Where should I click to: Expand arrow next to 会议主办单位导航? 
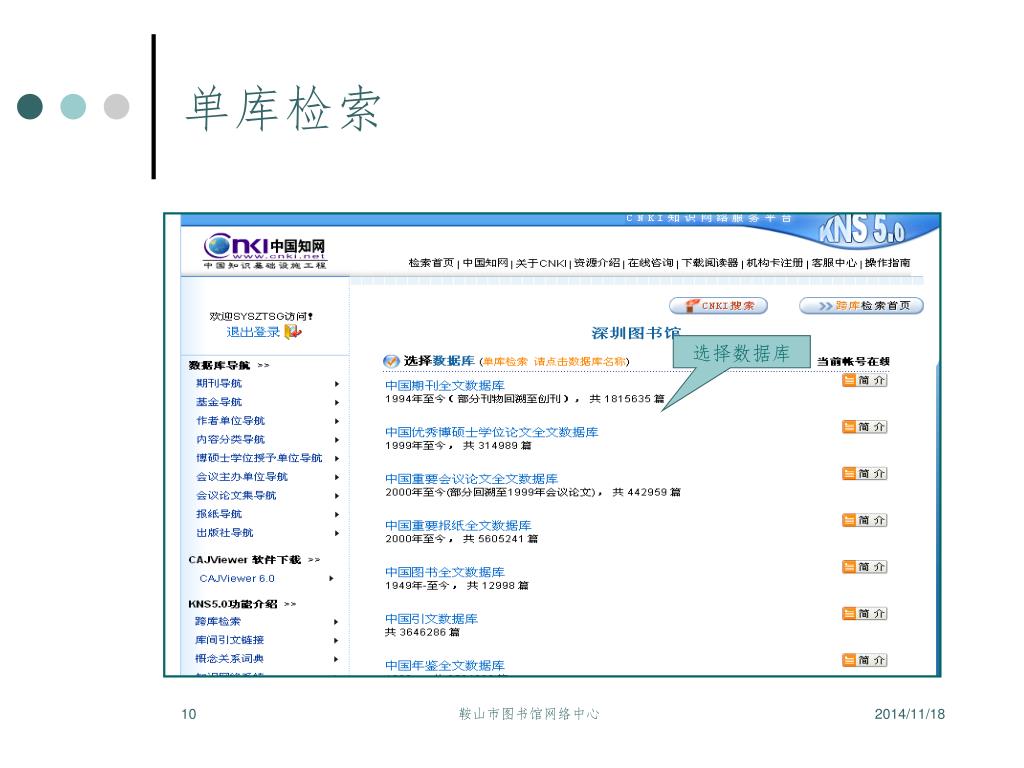click(337, 477)
